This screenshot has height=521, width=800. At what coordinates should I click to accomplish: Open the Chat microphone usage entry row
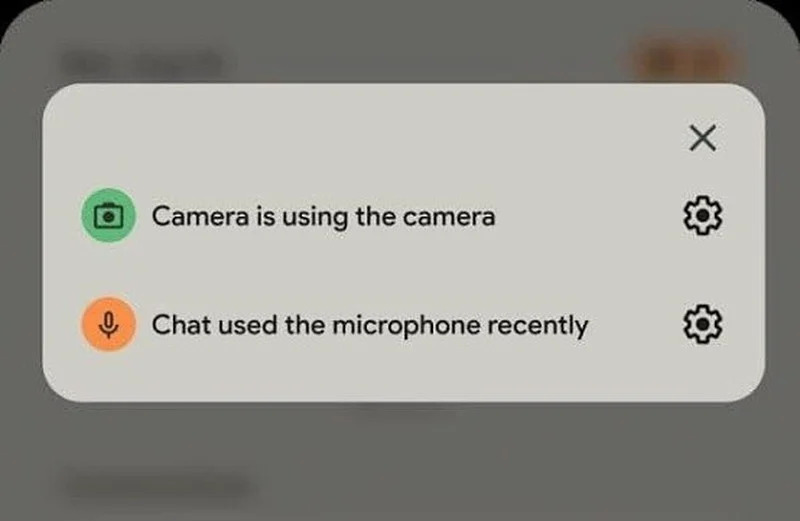[x=403, y=324]
